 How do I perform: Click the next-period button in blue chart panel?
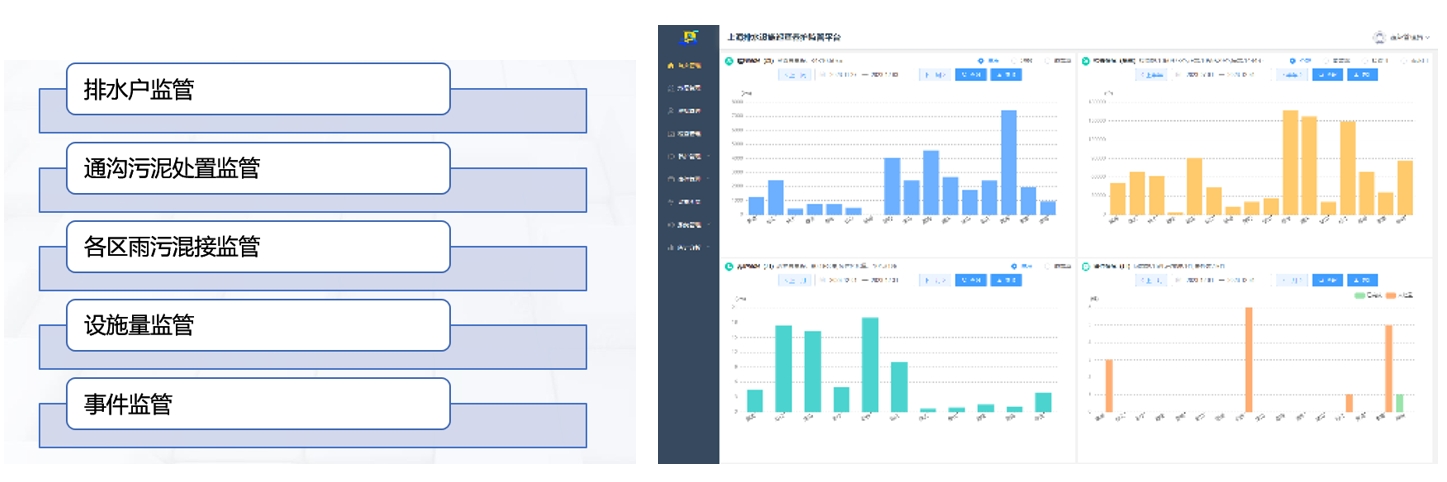coord(935,74)
